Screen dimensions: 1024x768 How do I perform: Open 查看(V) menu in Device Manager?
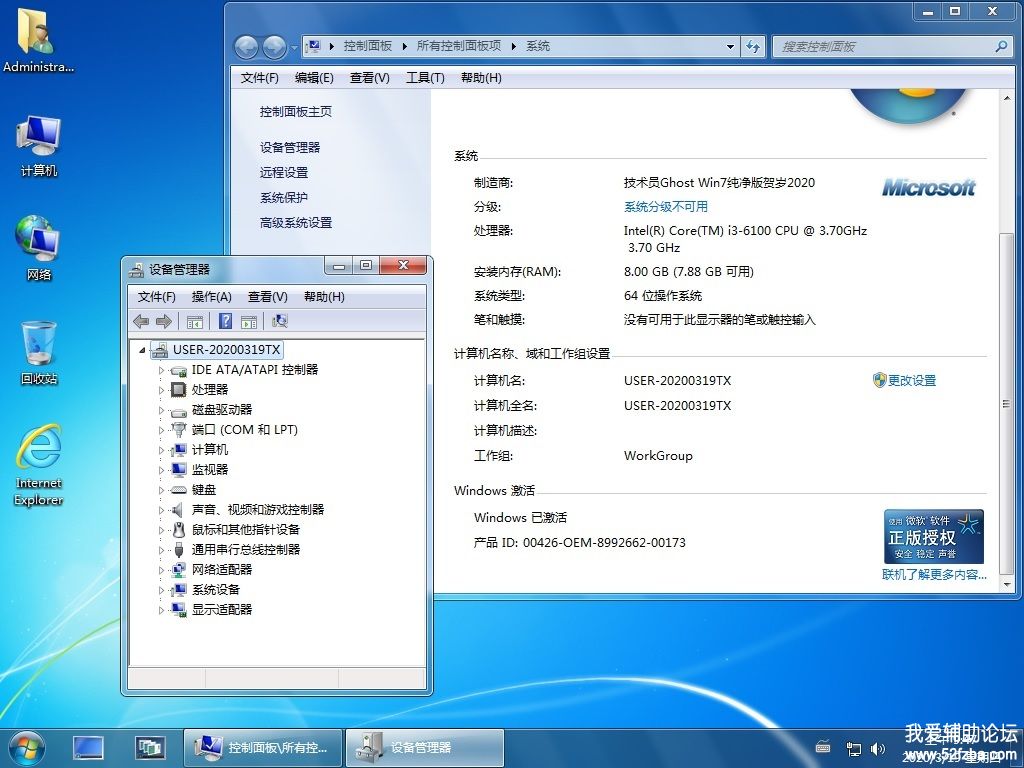[268, 297]
